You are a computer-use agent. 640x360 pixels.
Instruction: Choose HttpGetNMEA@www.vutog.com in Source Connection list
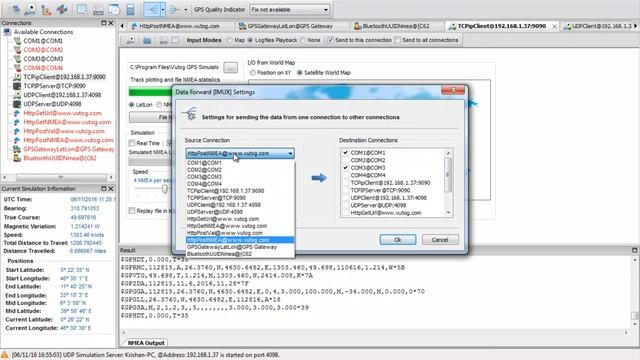[x=240, y=226]
